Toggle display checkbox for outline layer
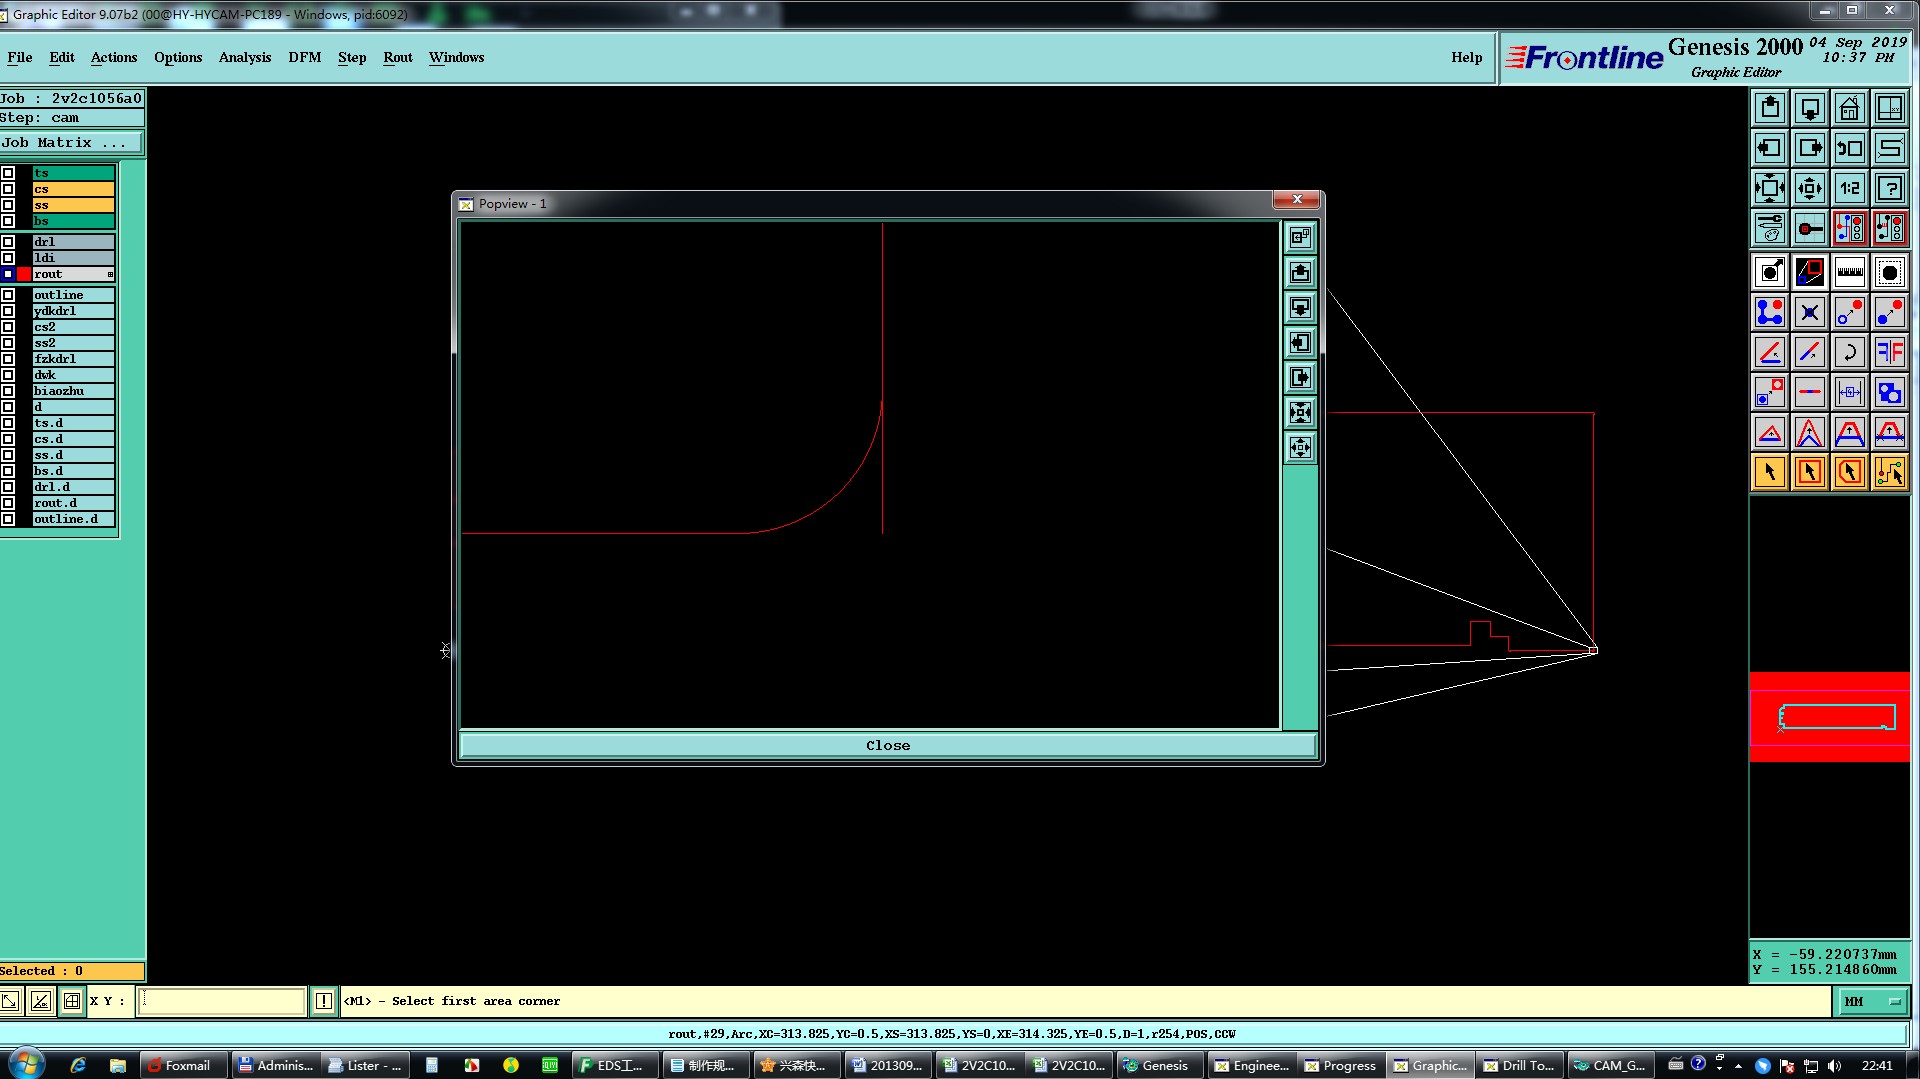 coord(8,295)
